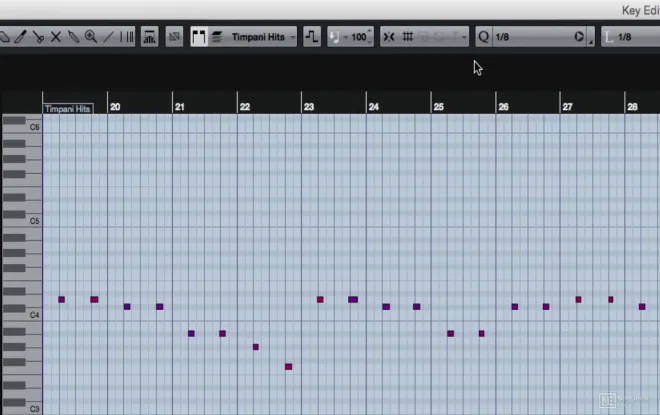Viewport: 660px width, 415px height.
Task: Click bar 25 in the ruler
Action: click(439, 107)
